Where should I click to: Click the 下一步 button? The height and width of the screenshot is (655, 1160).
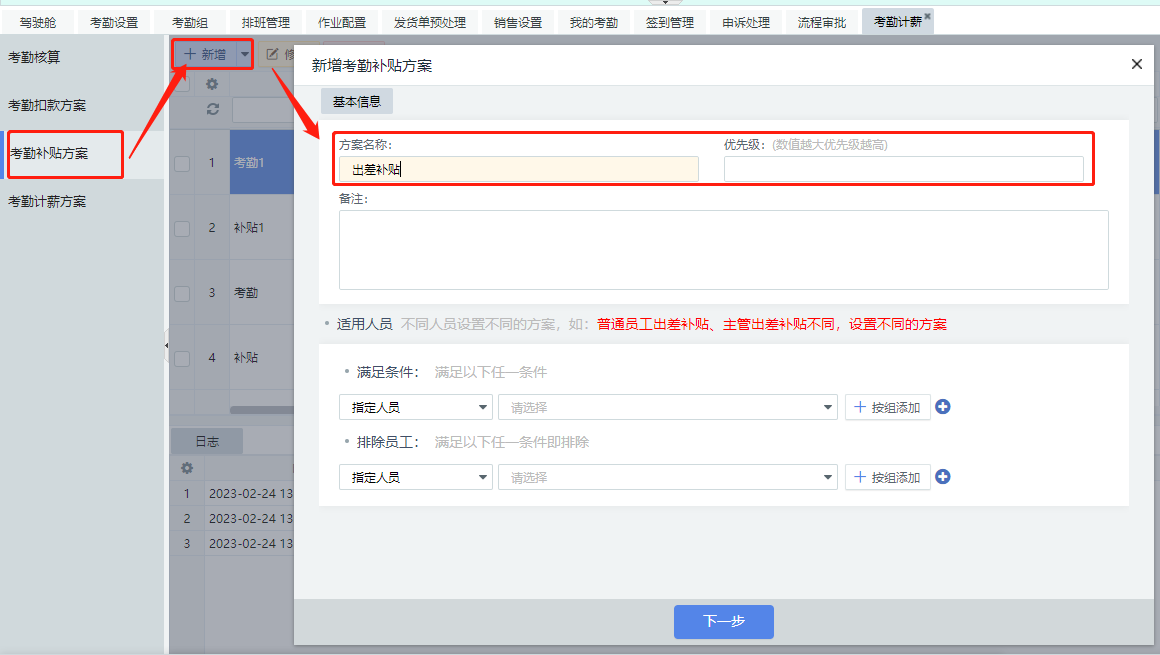tap(724, 622)
